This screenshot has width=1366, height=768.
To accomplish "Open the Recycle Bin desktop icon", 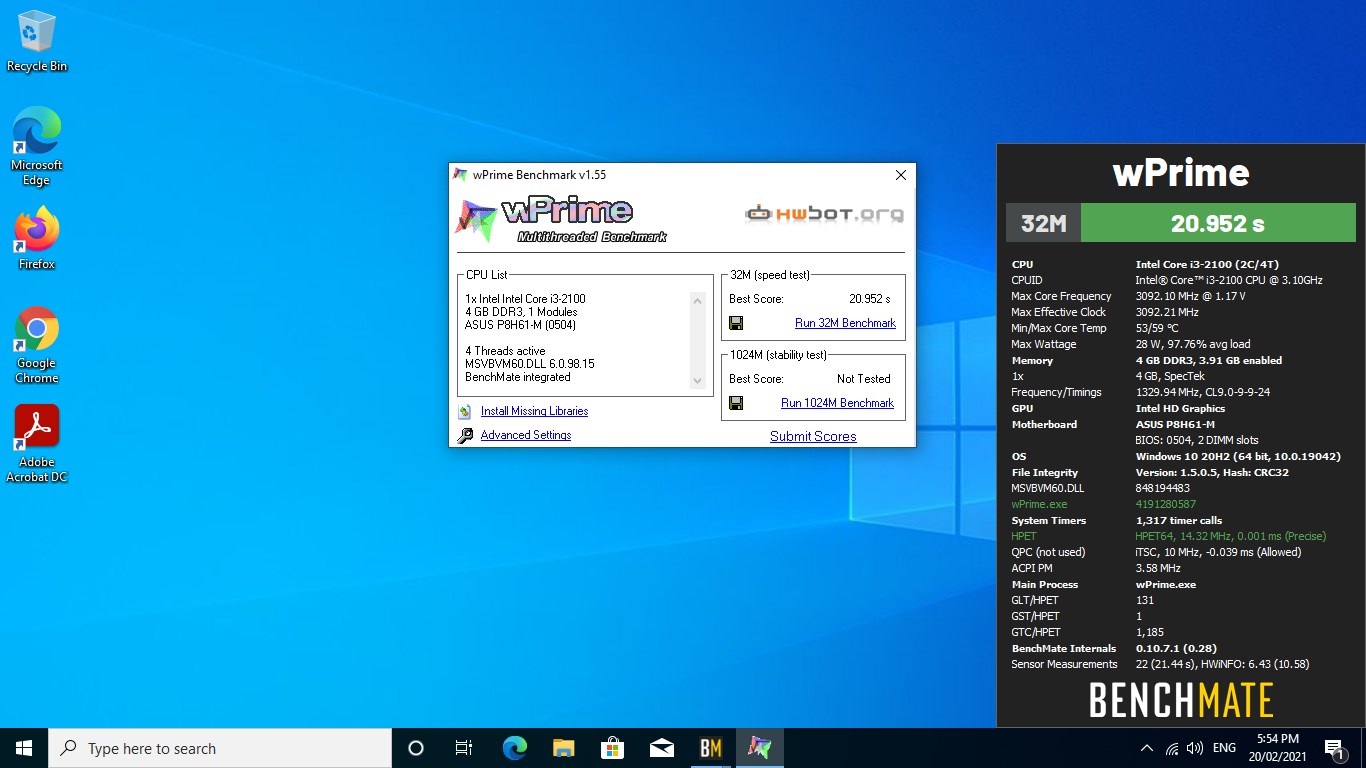I will (x=37, y=41).
